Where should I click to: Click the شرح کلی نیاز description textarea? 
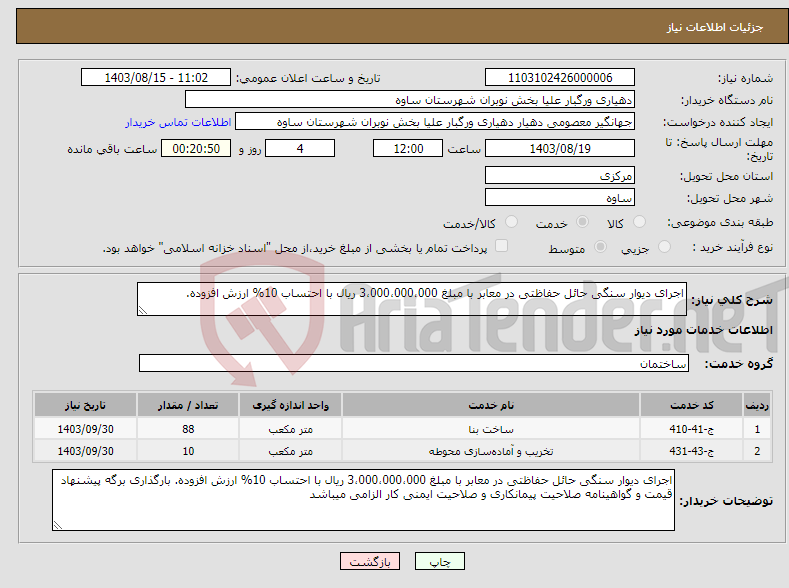coord(412,299)
